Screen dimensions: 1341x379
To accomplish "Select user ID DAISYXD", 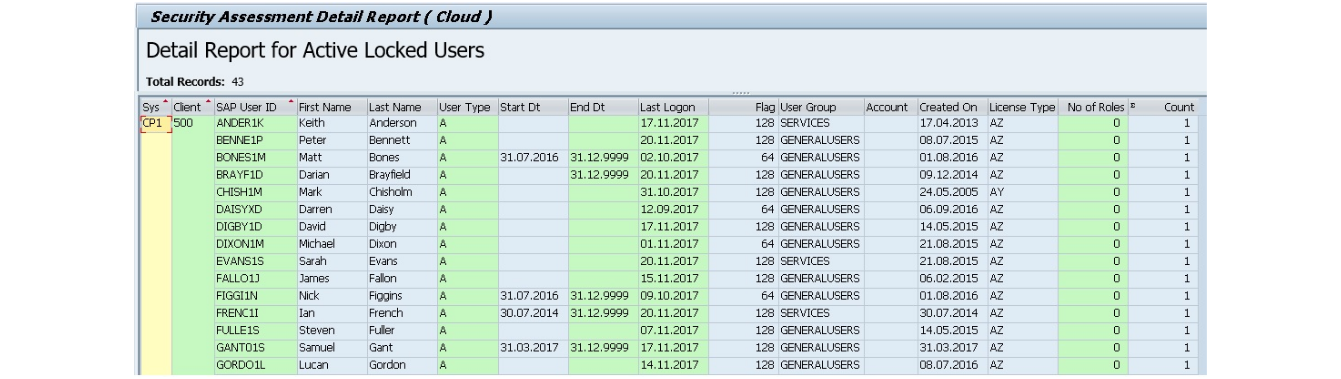I will (255, 209).
